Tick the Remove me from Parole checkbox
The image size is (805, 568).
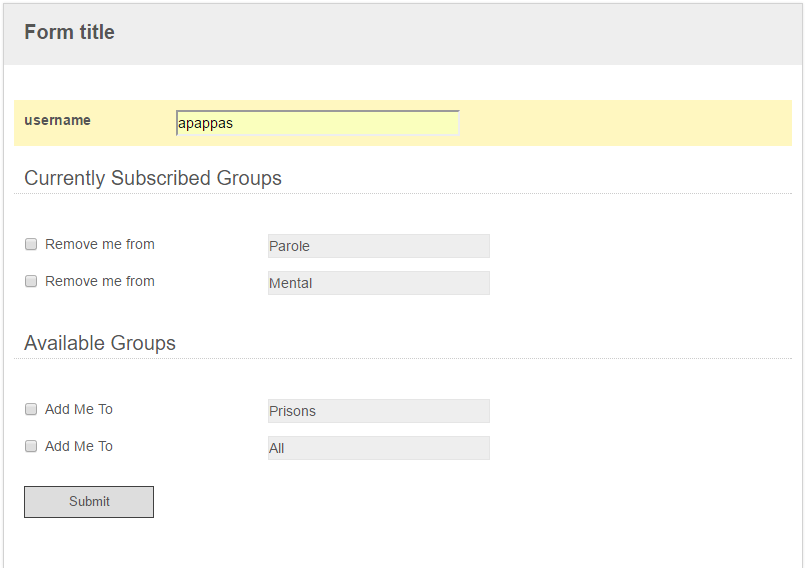coord(31,244)
